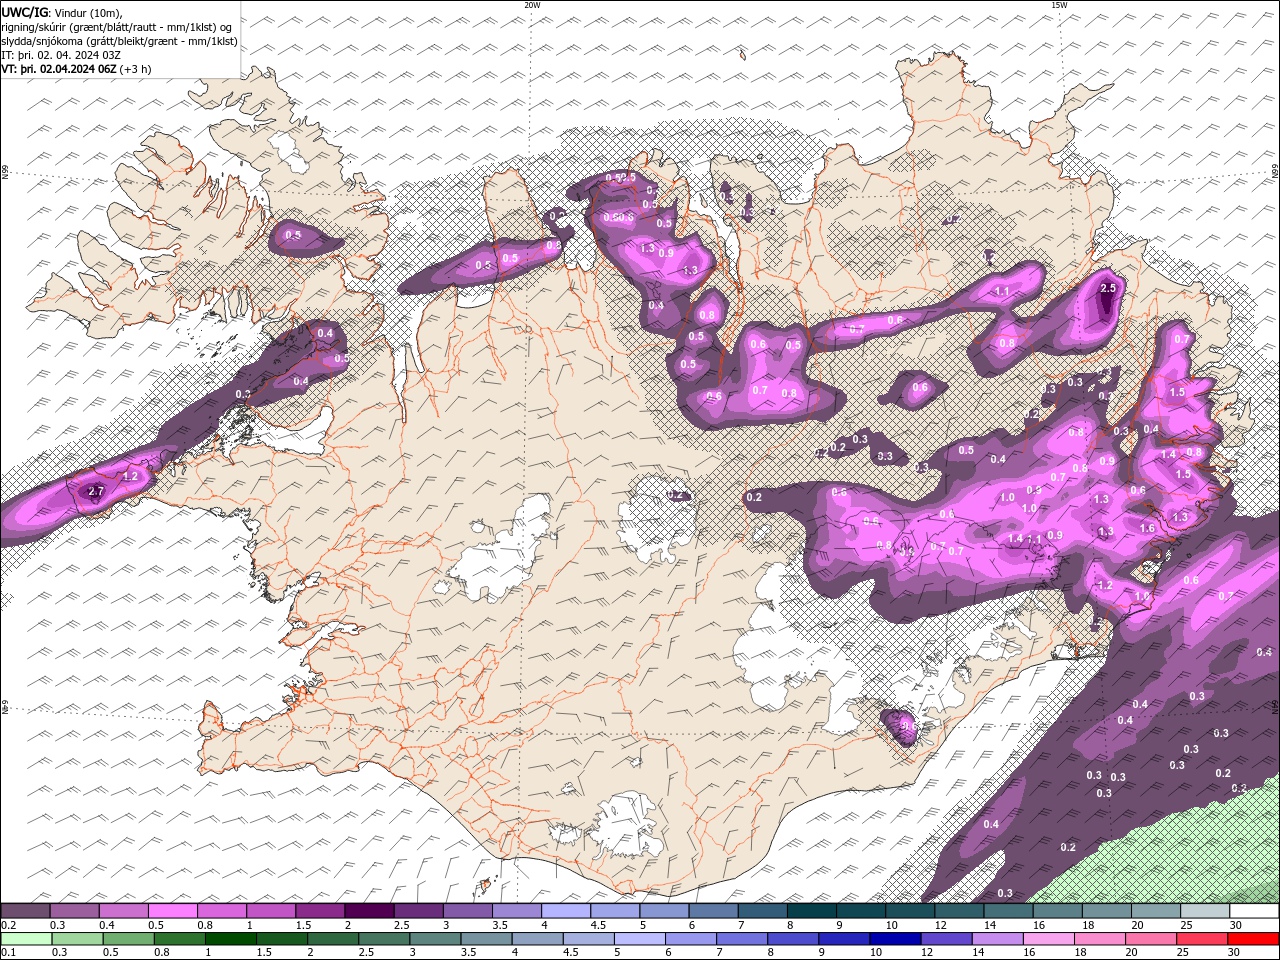Pick the deep blue swatch labelled 10 in rain legend

click(895, 939)
